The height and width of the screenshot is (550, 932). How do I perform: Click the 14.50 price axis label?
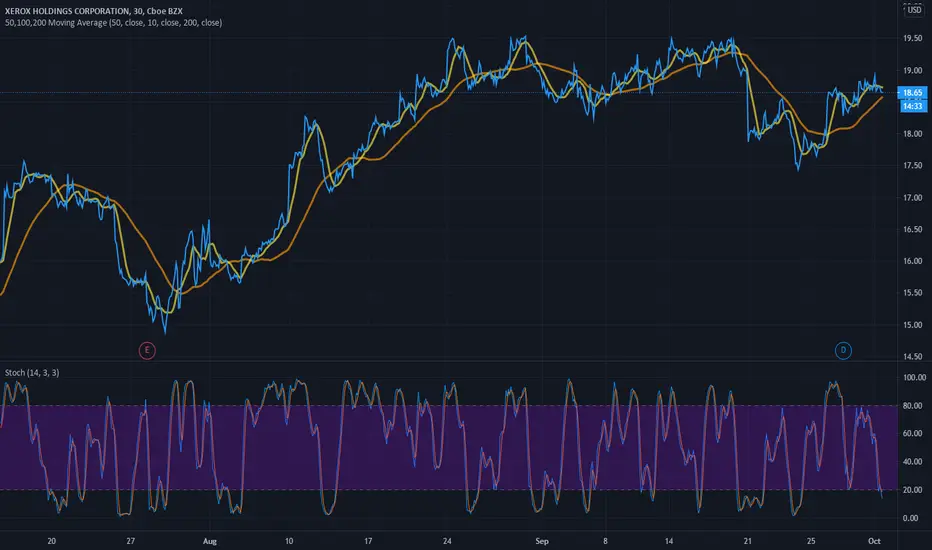(x=912, y=357)
